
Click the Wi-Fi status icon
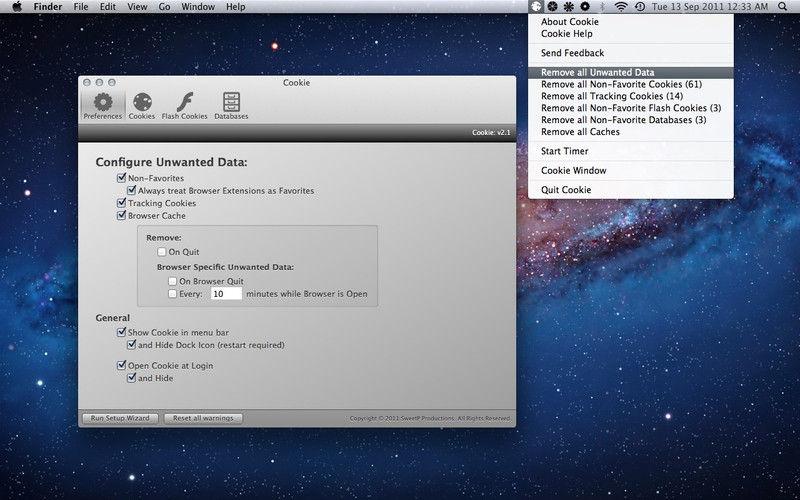(621, 7)
